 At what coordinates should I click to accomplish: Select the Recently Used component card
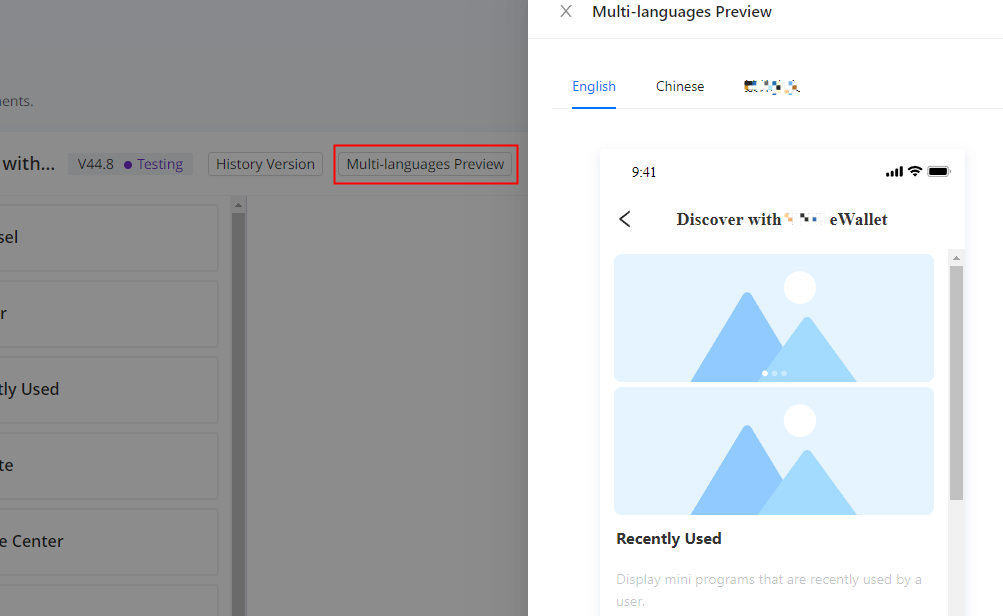click(109, 390)
